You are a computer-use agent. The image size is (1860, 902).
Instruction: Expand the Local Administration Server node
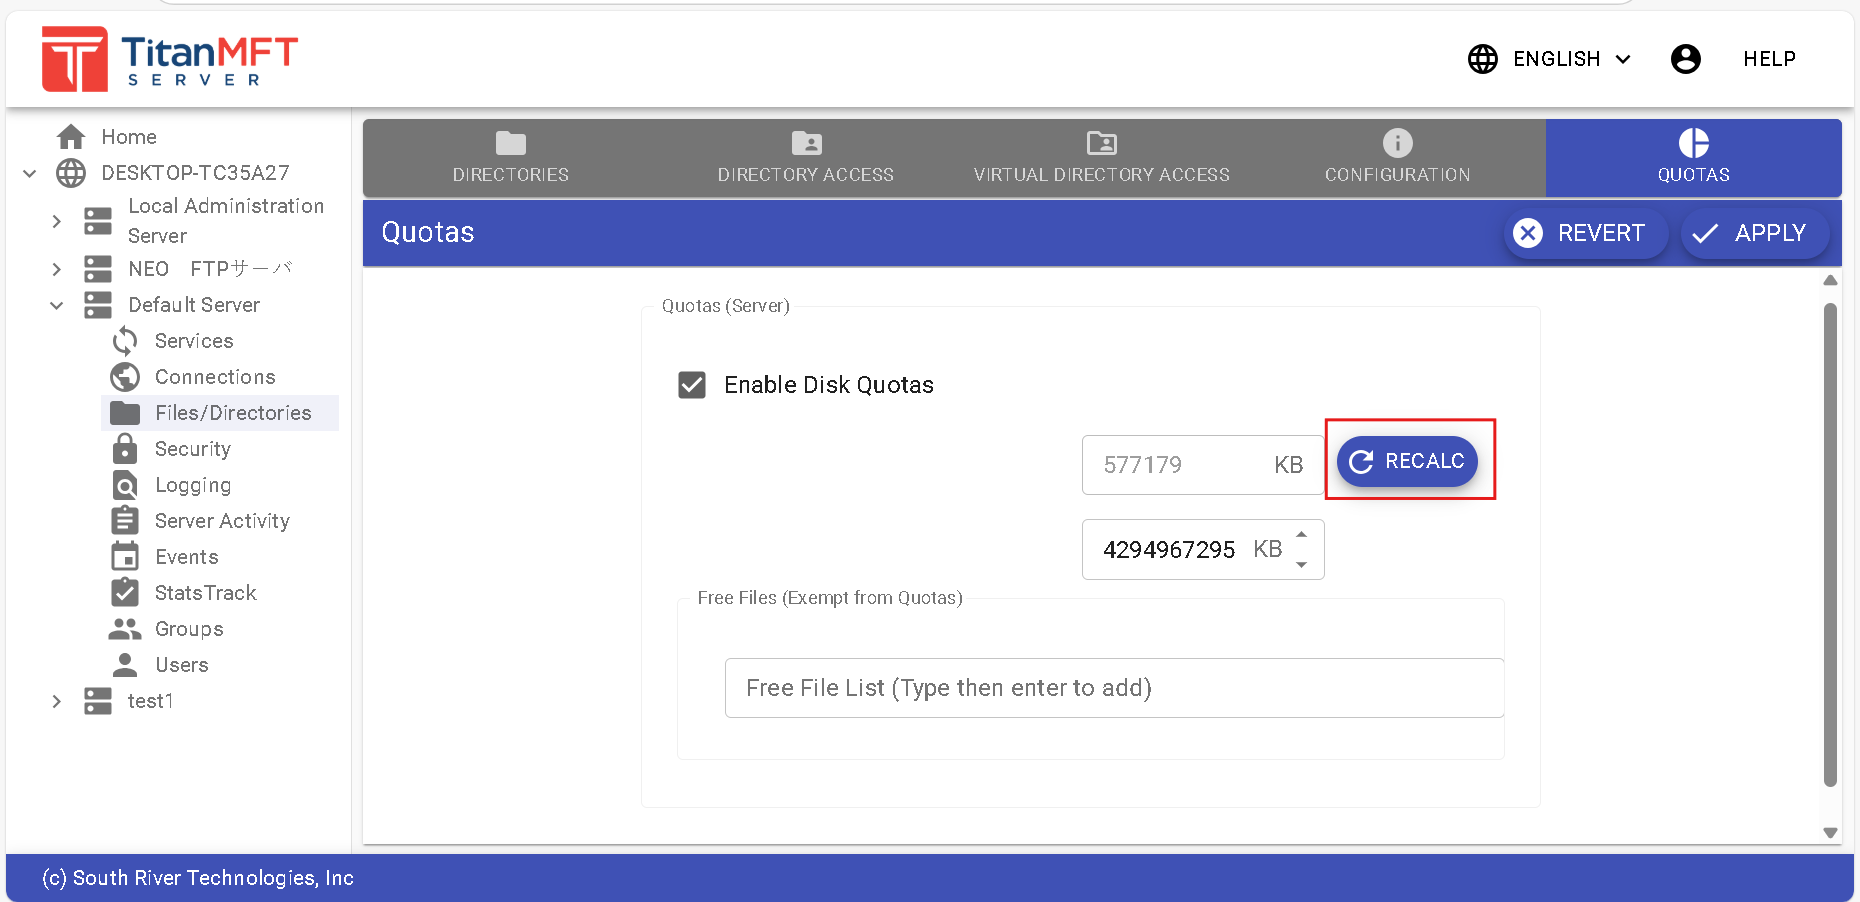click(x=57, y=221)
